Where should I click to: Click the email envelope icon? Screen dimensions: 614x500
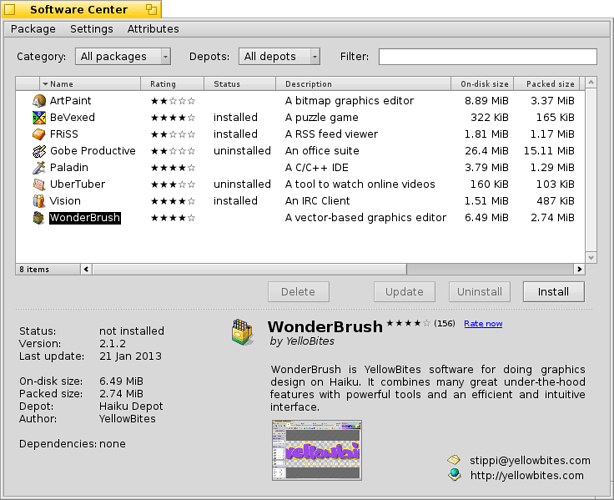tap(454, 459)
